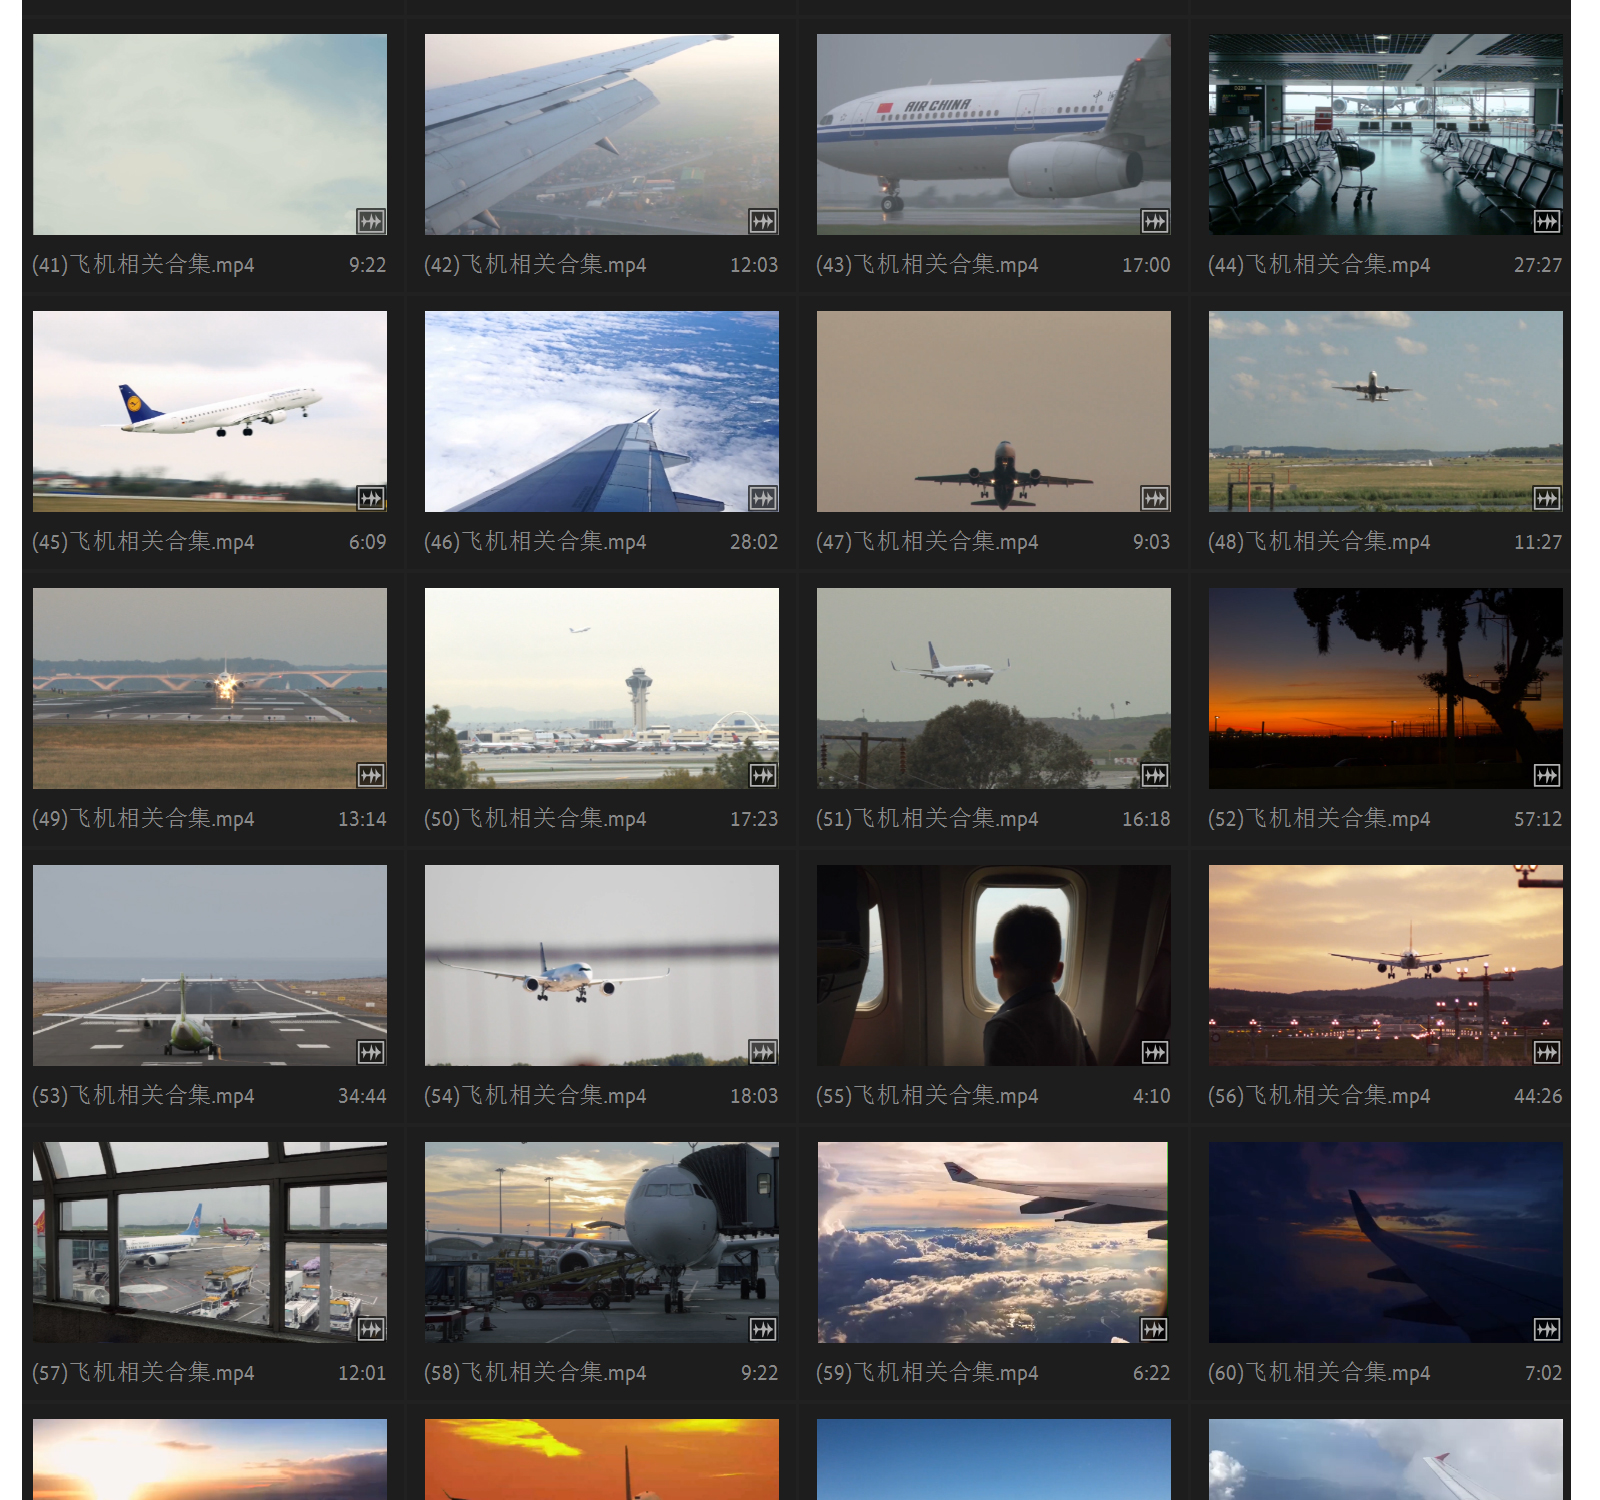Screen dimensions: 1600x1500
Task: Click the clip badge icon on (55)飞机相关合集.mp4 thumbnail
Action: coord(1155,1052)
